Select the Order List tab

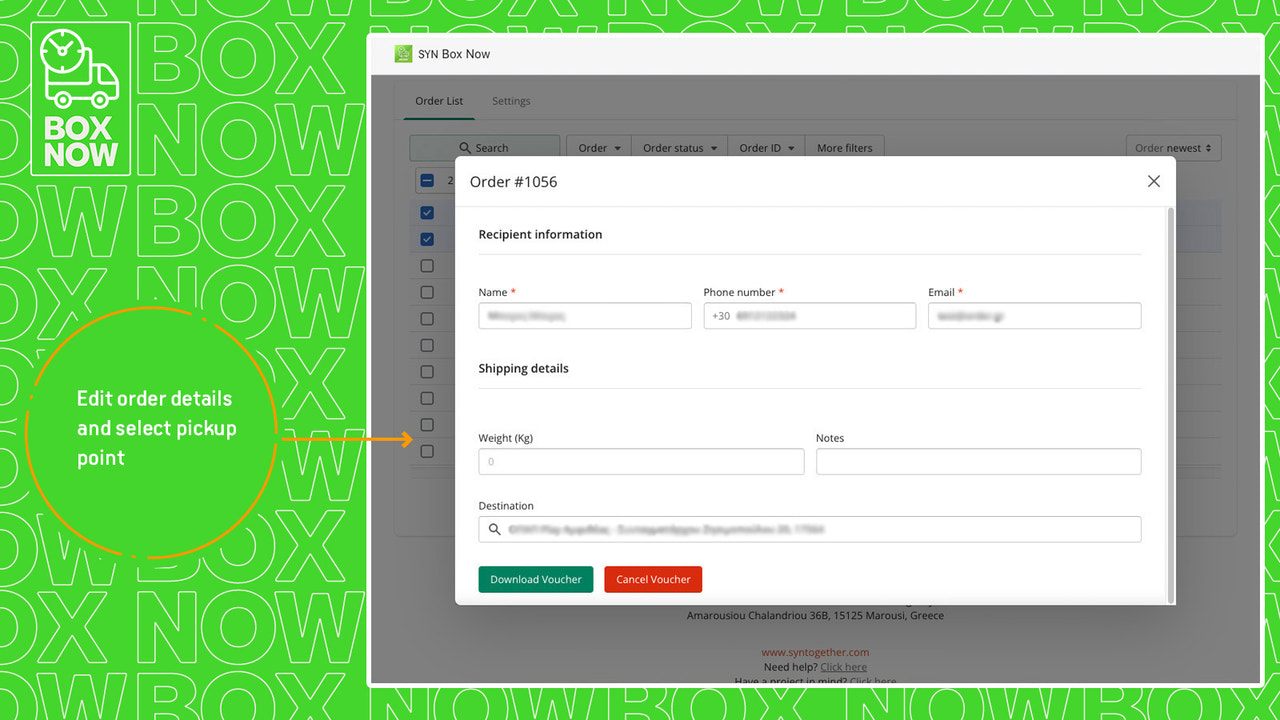(439, 101)
